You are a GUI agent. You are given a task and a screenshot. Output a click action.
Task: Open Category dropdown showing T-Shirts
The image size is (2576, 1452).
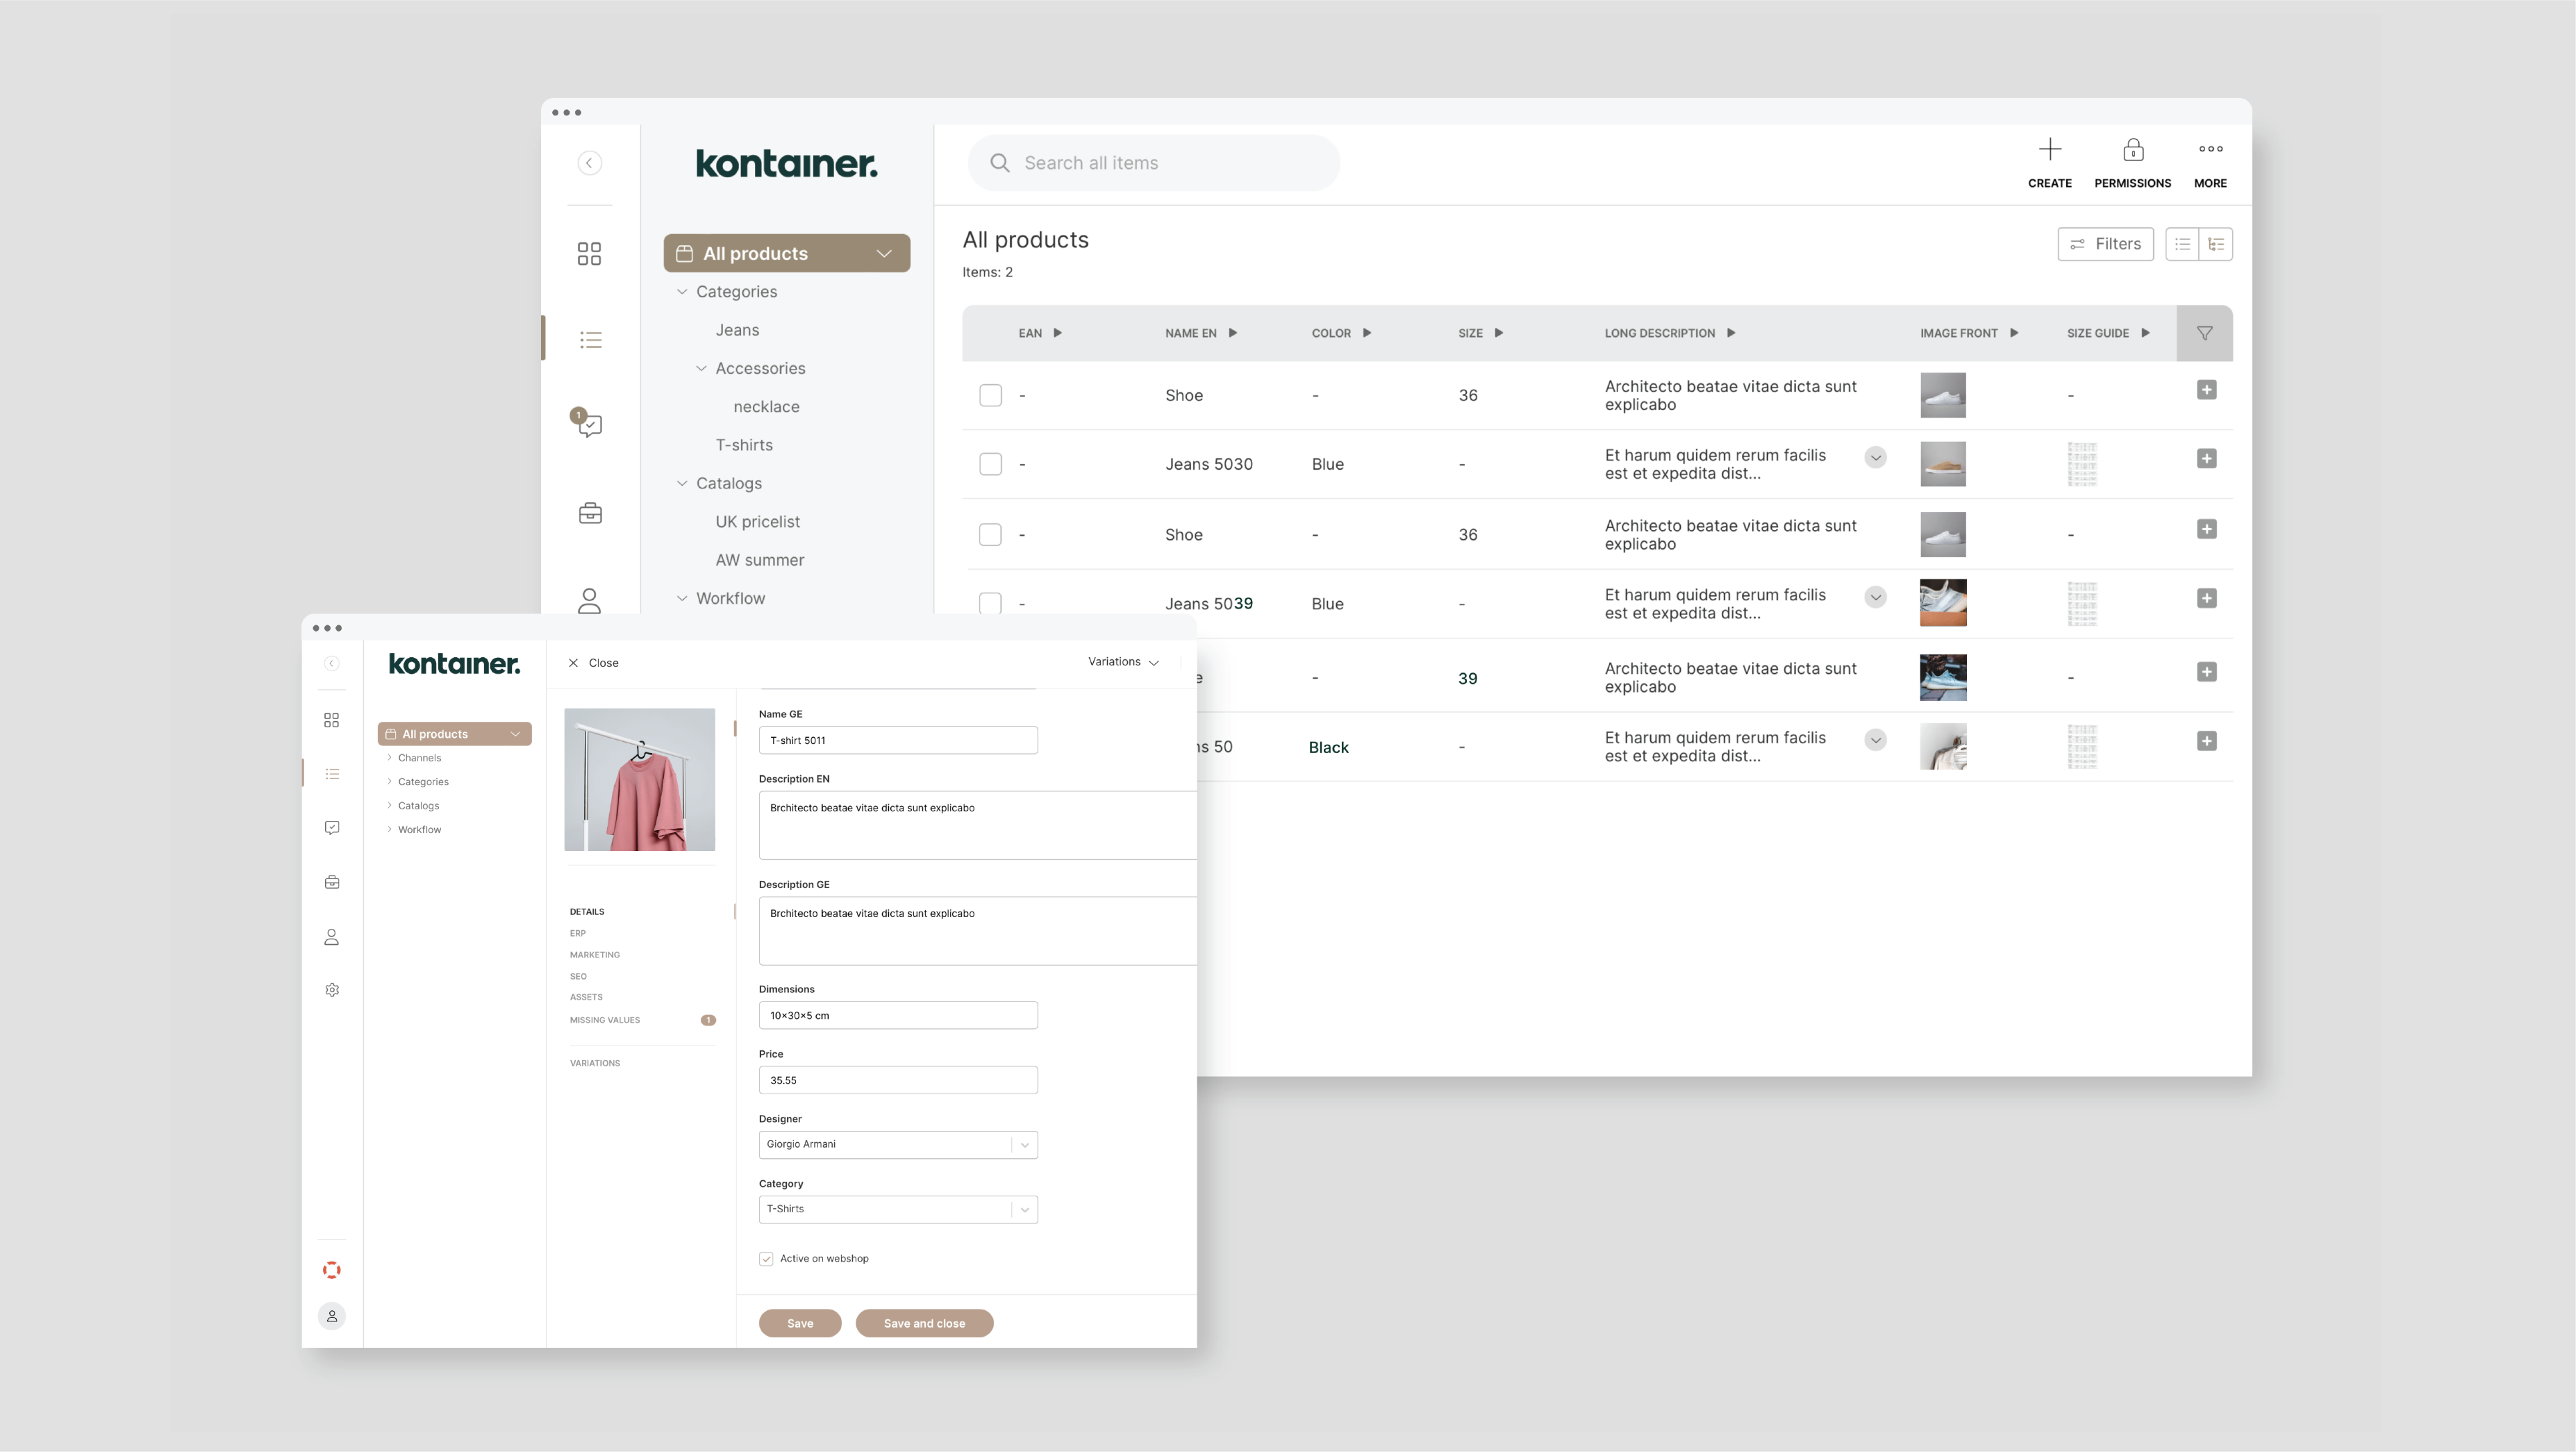tap(898, 1210)
